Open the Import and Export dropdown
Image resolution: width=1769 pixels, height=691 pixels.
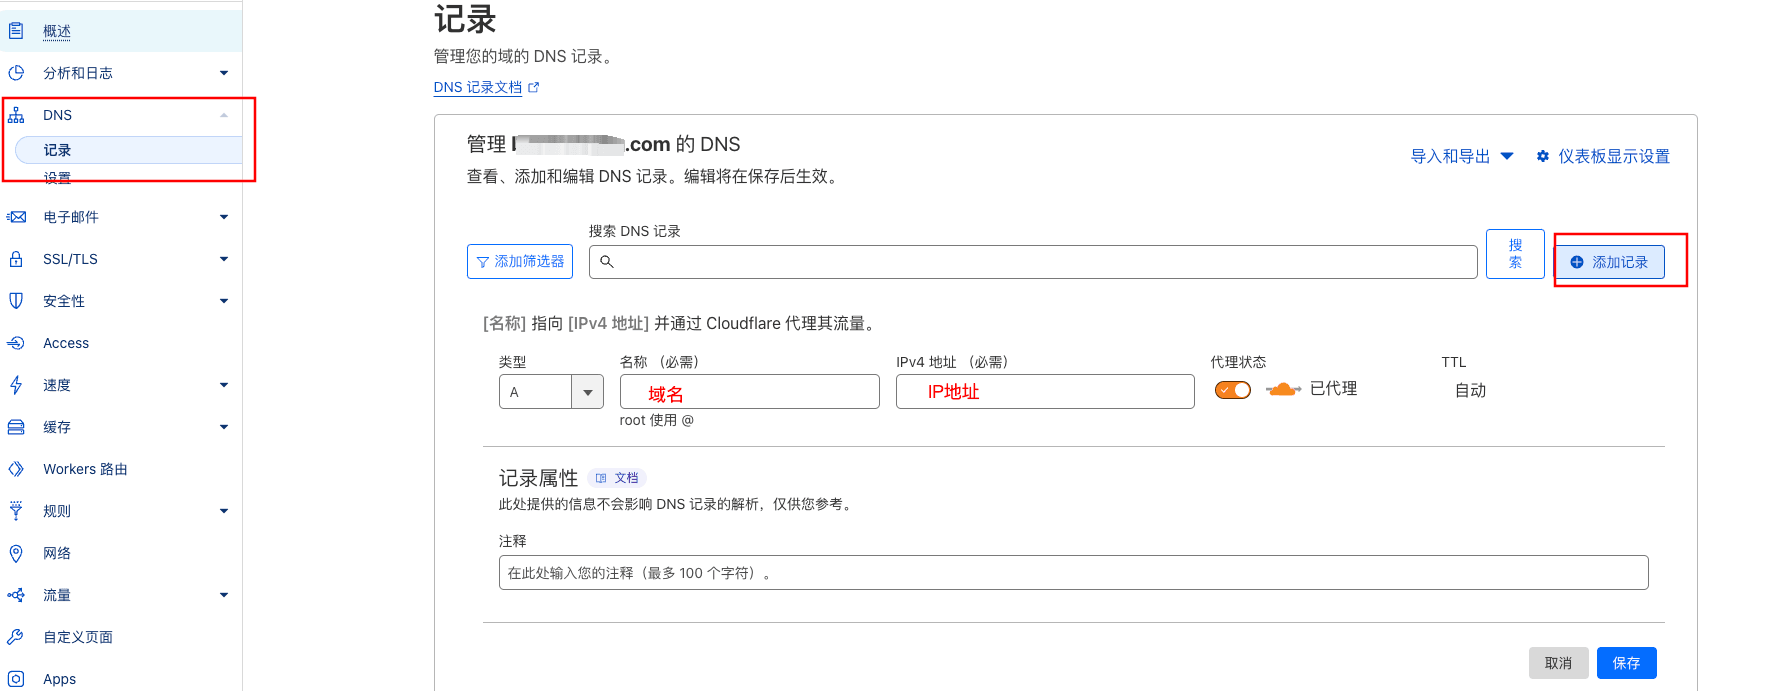tap(1462, 156)
